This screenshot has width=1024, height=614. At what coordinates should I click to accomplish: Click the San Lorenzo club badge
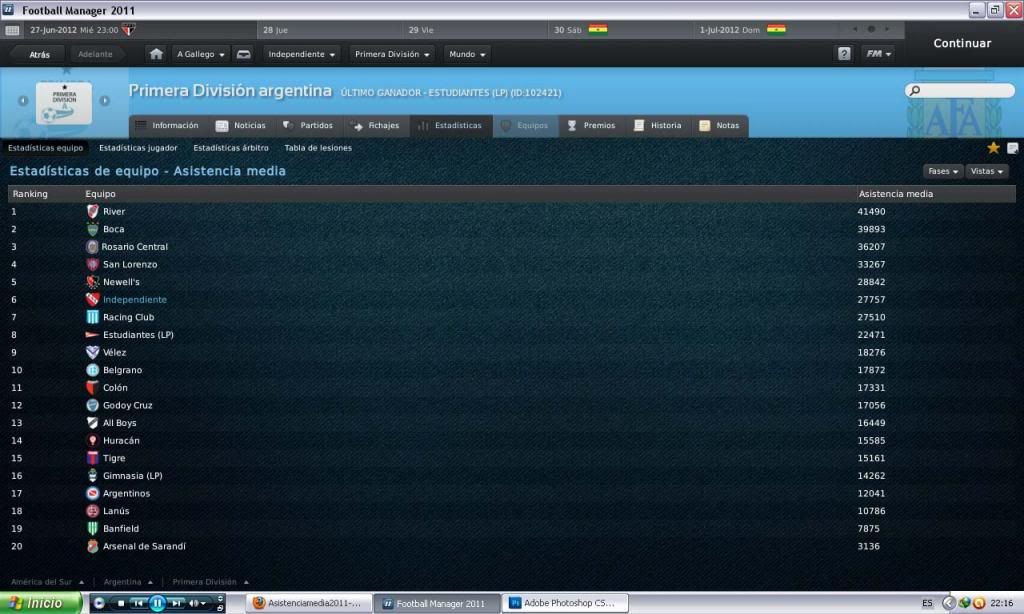(x=93, y=265)
